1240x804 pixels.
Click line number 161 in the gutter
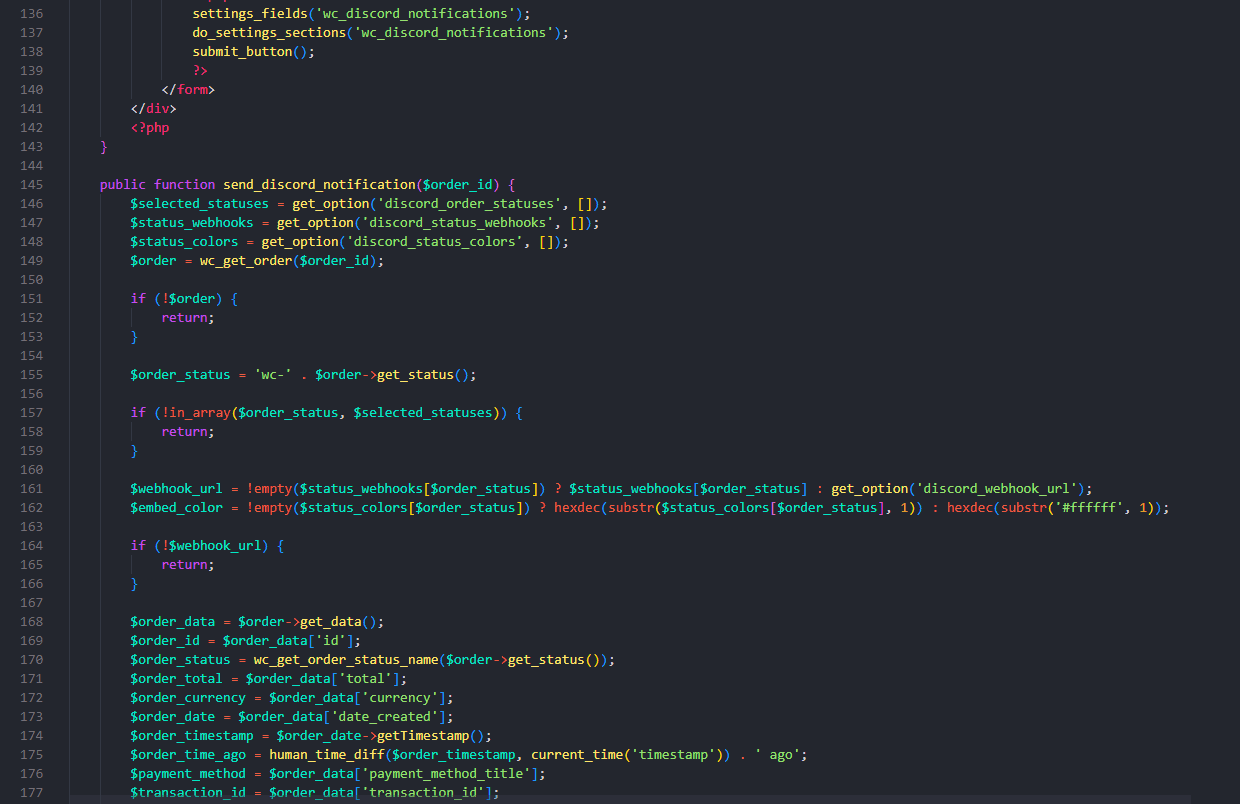pyautogui.click(x=31, y=489)
